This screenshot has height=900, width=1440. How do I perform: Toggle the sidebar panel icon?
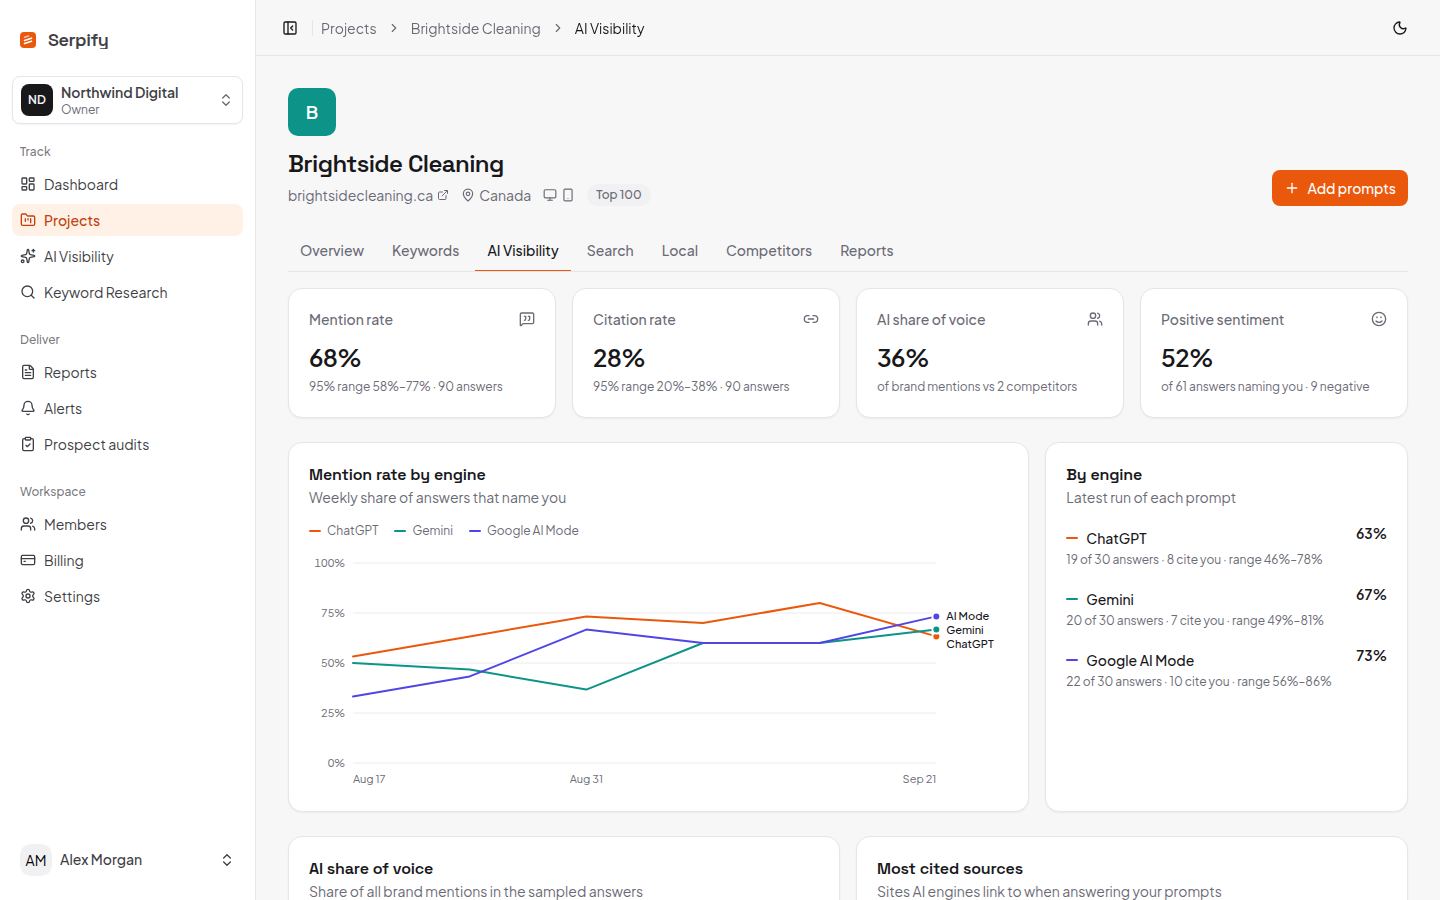coord(290,28)
